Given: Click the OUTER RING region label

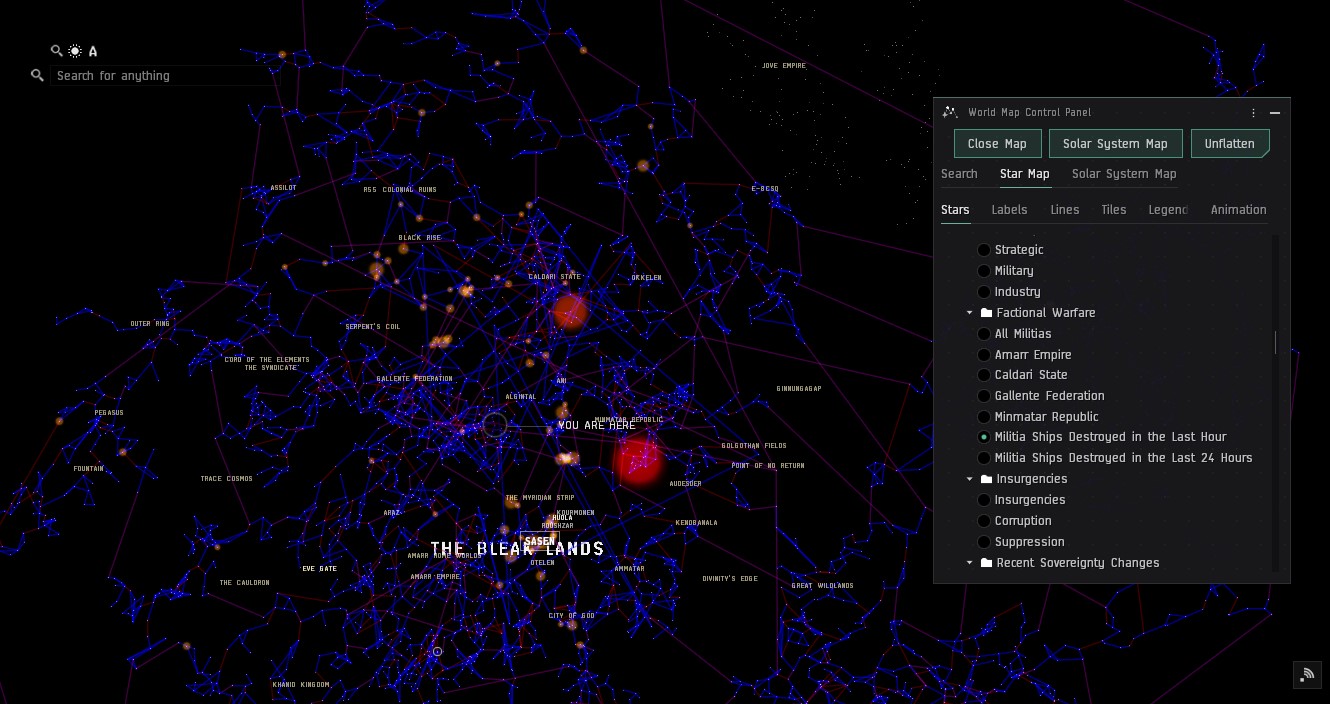Looking at the screenshot, I should click(x=150, y=324).
